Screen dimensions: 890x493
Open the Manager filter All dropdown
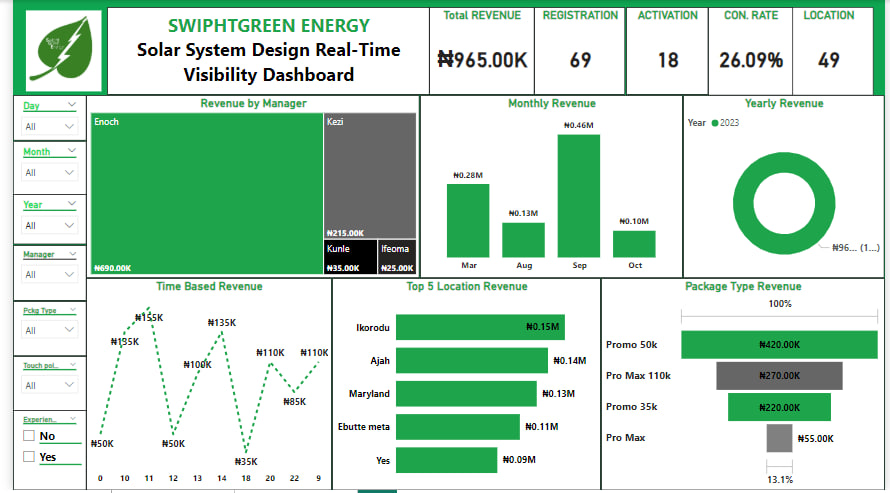(x=49, y=275)
